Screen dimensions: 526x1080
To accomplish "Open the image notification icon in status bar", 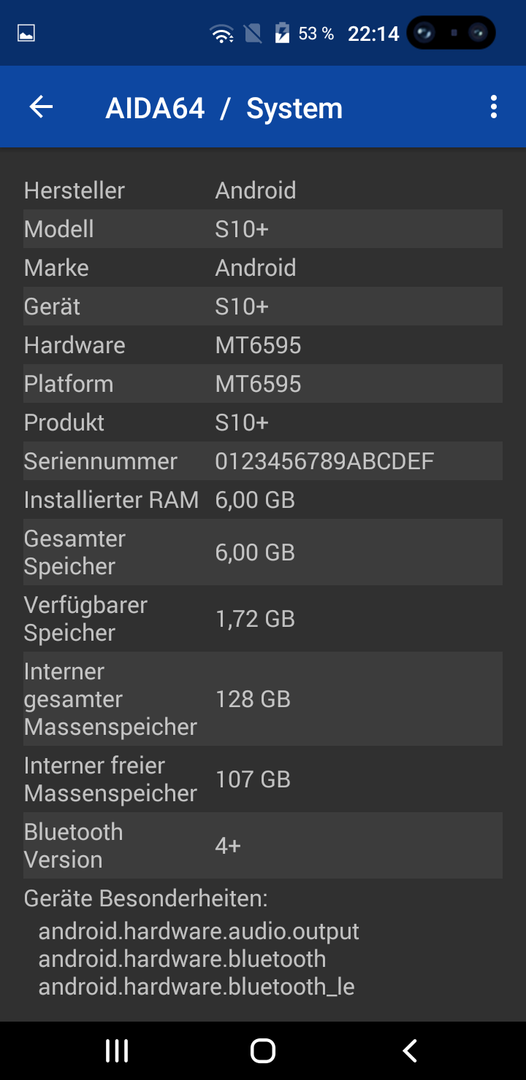I will coord(26,33).
